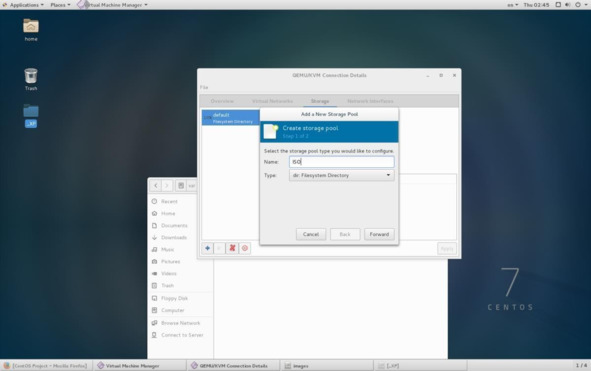Open the Applications menu
The image size is (591, 371).
23,5
